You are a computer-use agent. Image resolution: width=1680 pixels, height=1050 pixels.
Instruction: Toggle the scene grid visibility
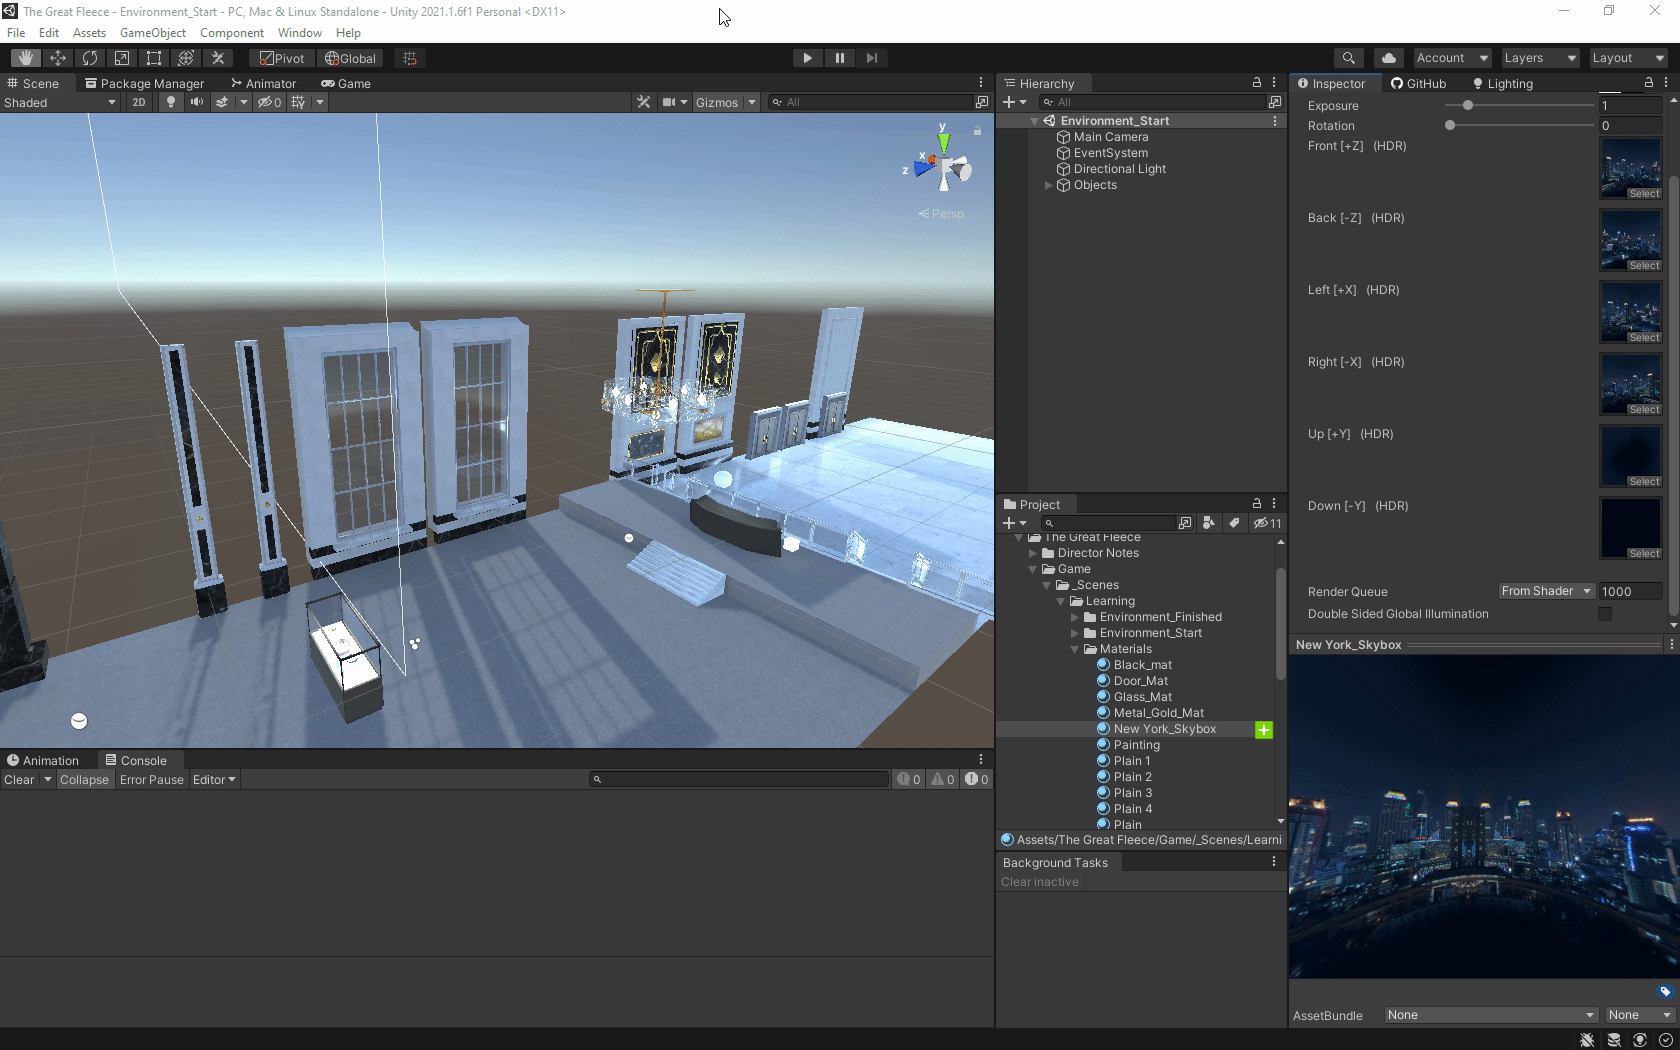pyautogui.click(x=298, y=102)
